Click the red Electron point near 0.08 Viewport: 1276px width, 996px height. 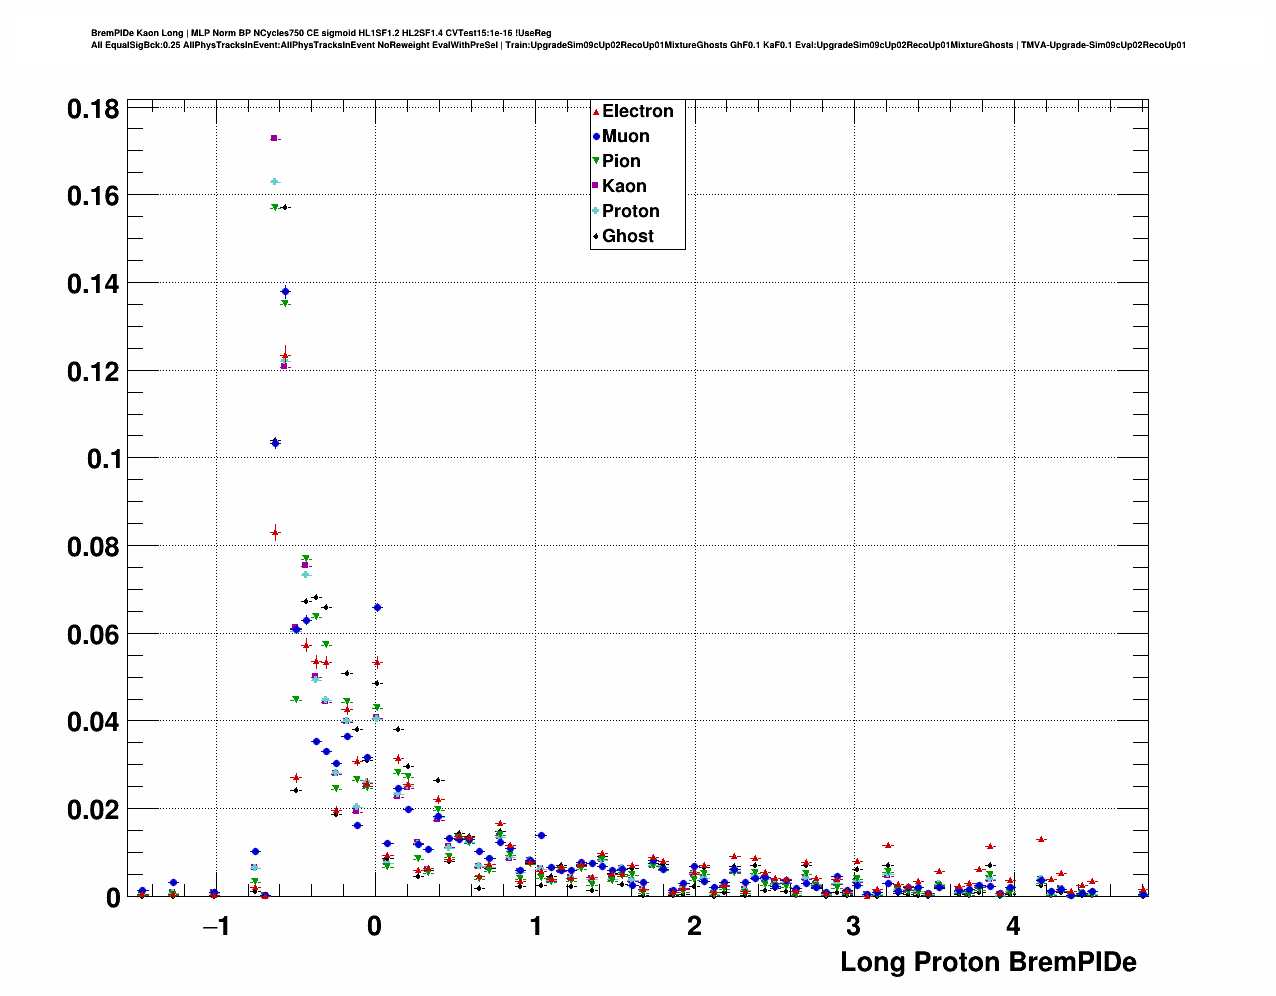[x=275, y=532]
